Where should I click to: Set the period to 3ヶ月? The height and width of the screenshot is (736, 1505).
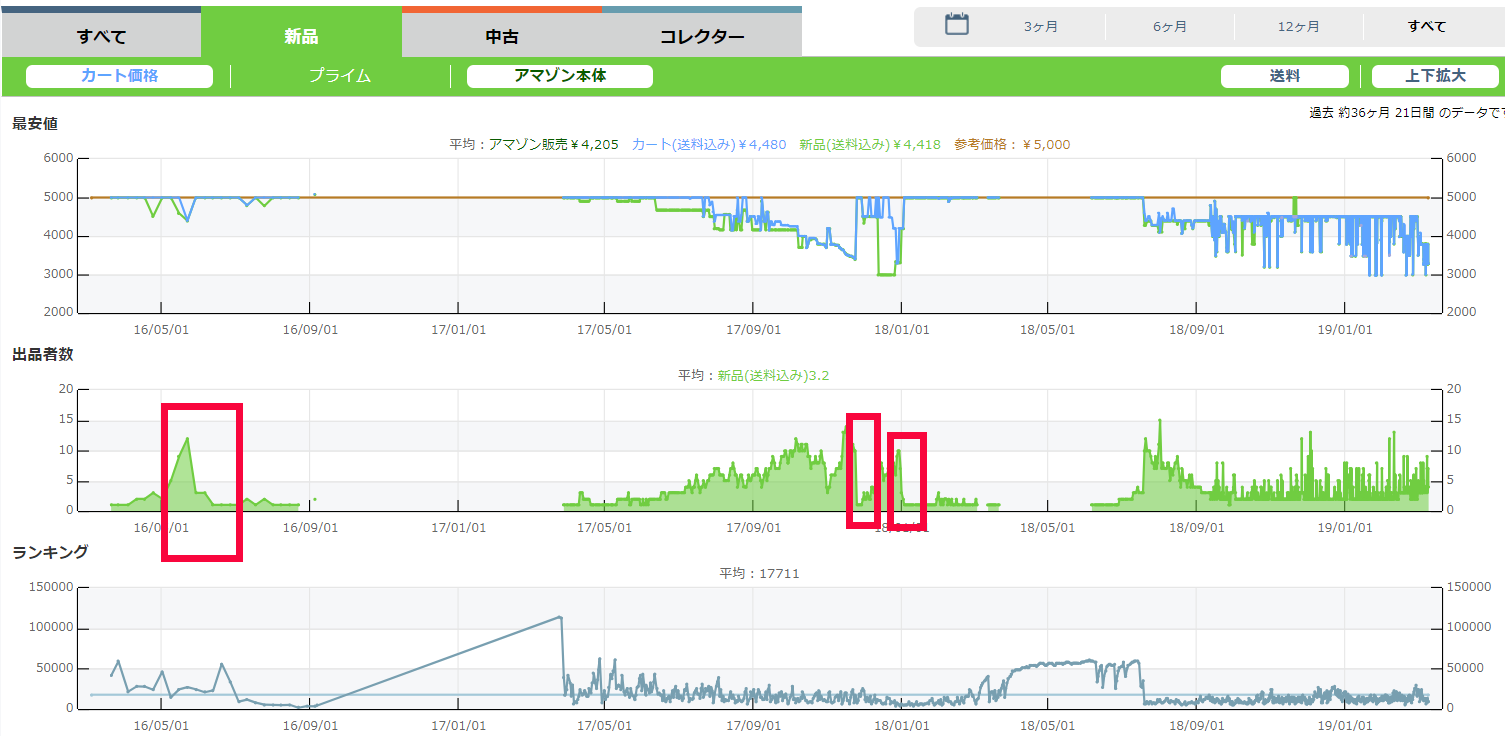[1040, 27]
